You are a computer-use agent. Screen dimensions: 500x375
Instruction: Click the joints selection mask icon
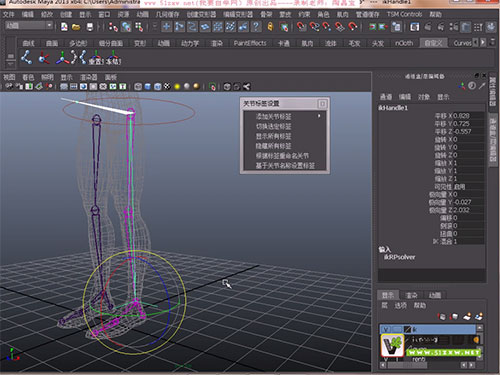pos(179,27)
